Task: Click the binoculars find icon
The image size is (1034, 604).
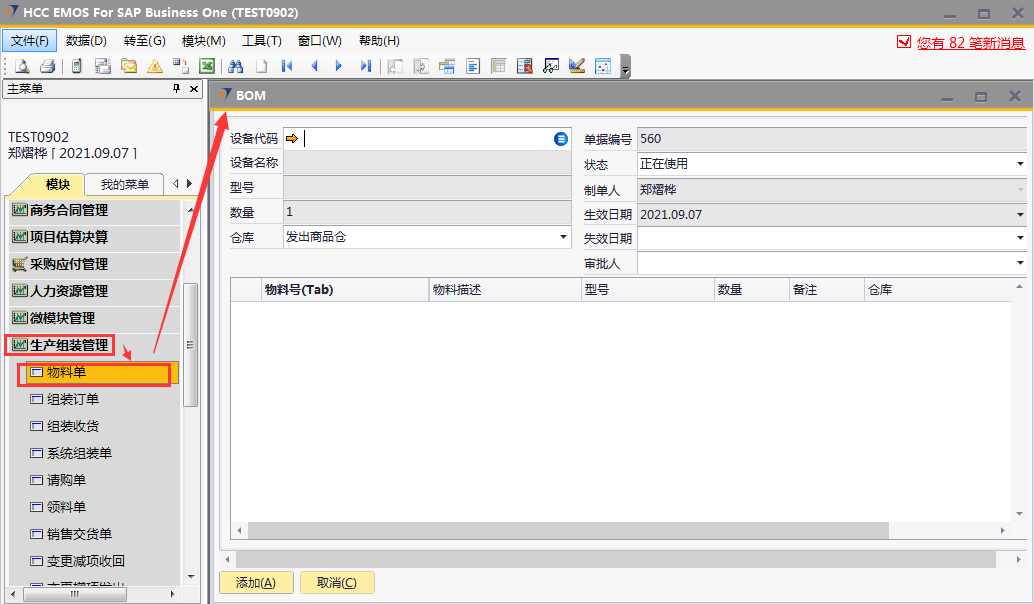Action: click(236, 66)
